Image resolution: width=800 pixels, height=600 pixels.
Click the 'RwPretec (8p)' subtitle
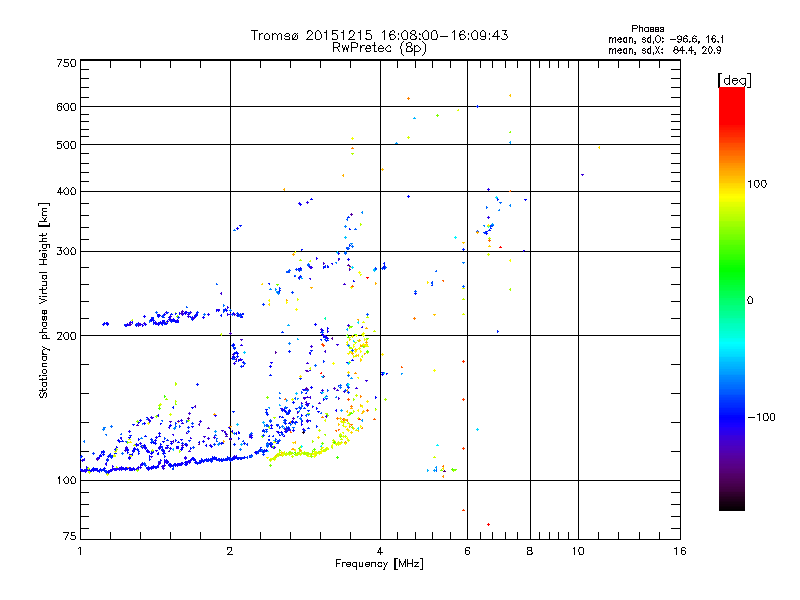click(x=379, y=48)
